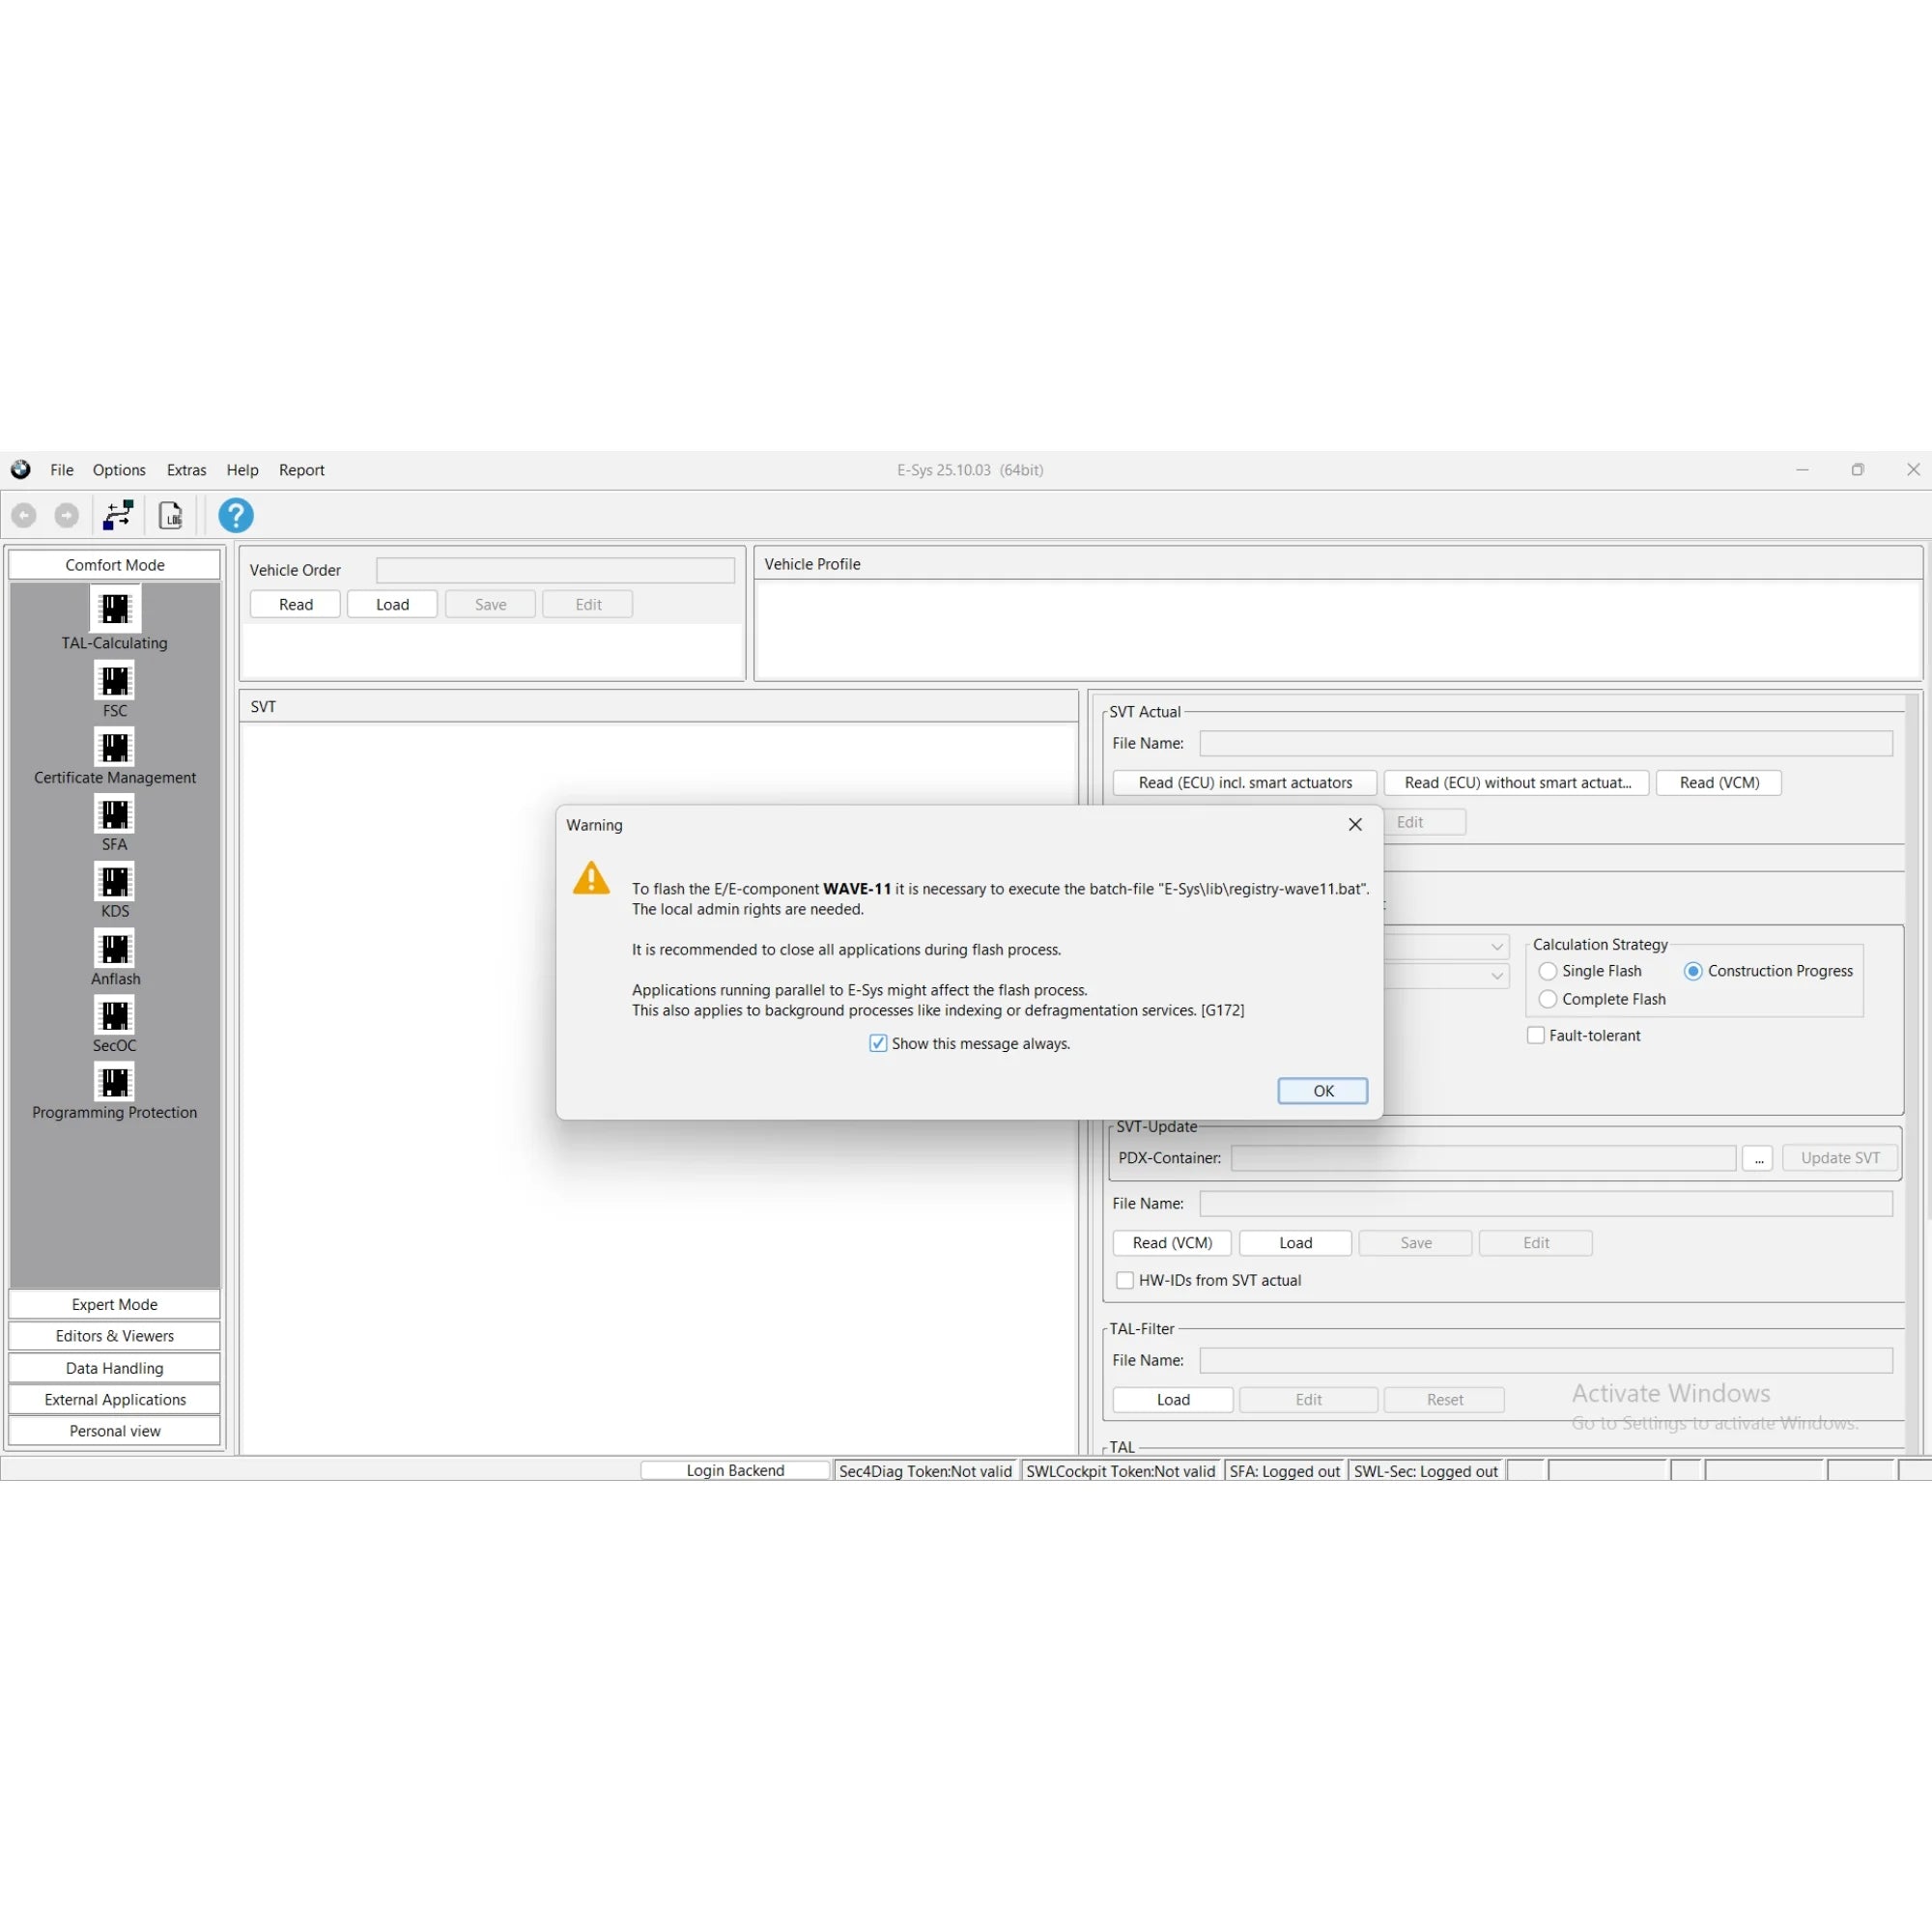Click the Vehicle Order text field
Screen dimensions: 1932x1932
pyautogui.click(x=555, y=570)
